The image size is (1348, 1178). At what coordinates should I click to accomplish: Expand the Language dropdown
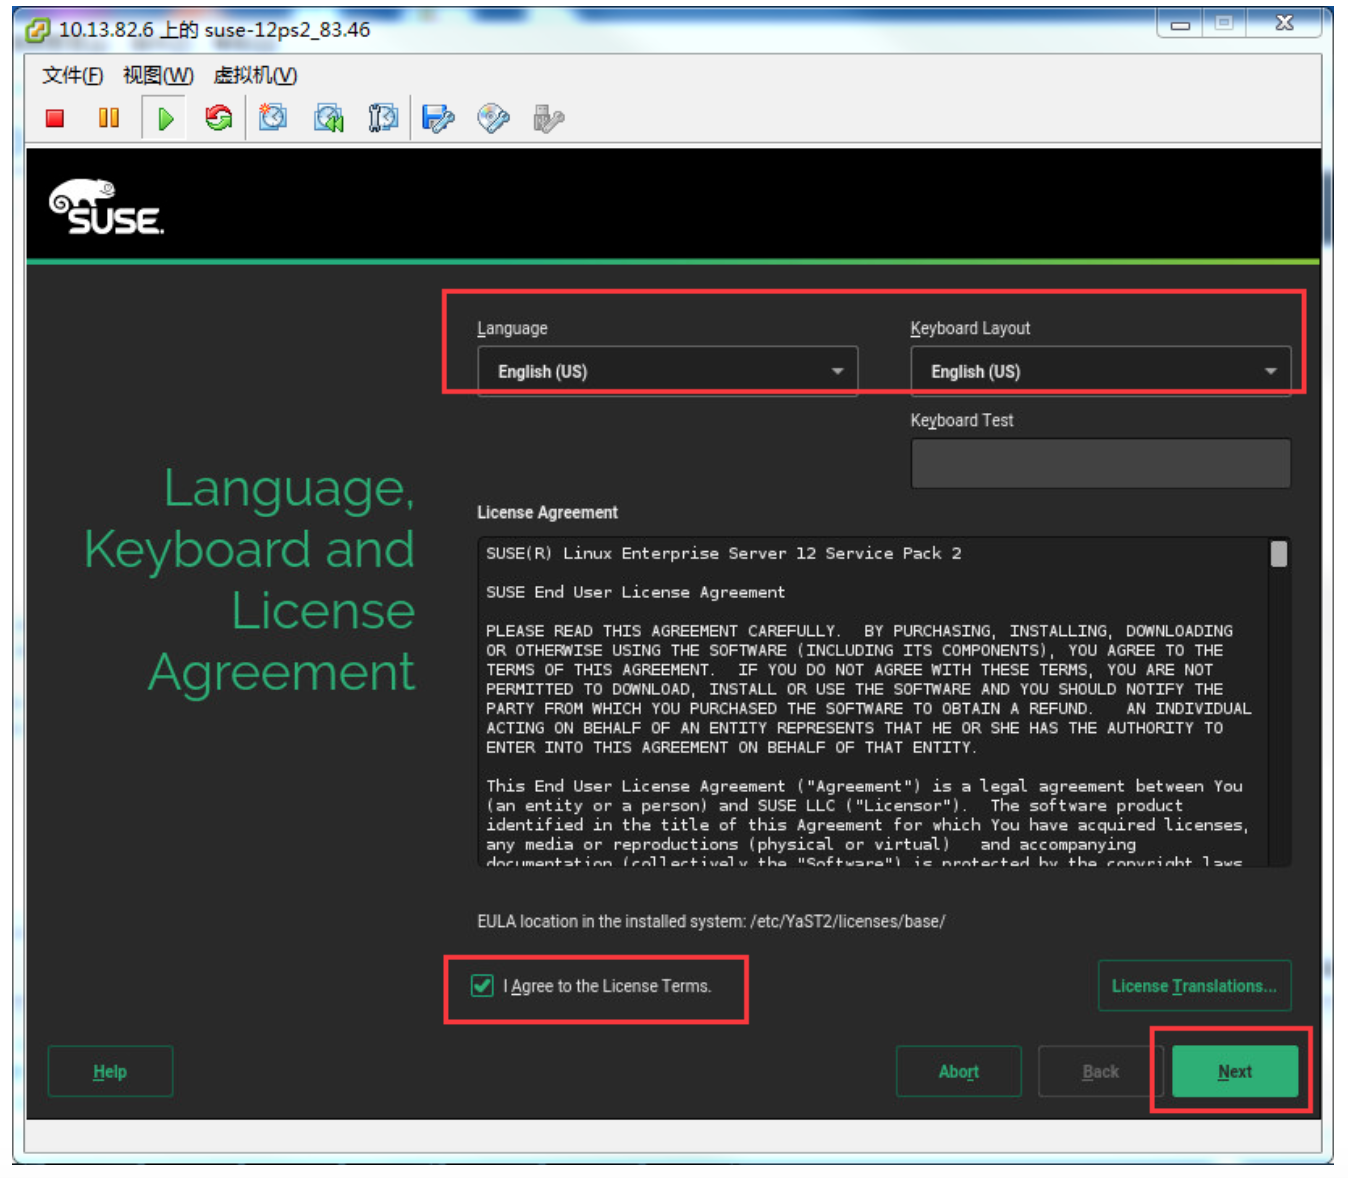(x=667, y=372)
